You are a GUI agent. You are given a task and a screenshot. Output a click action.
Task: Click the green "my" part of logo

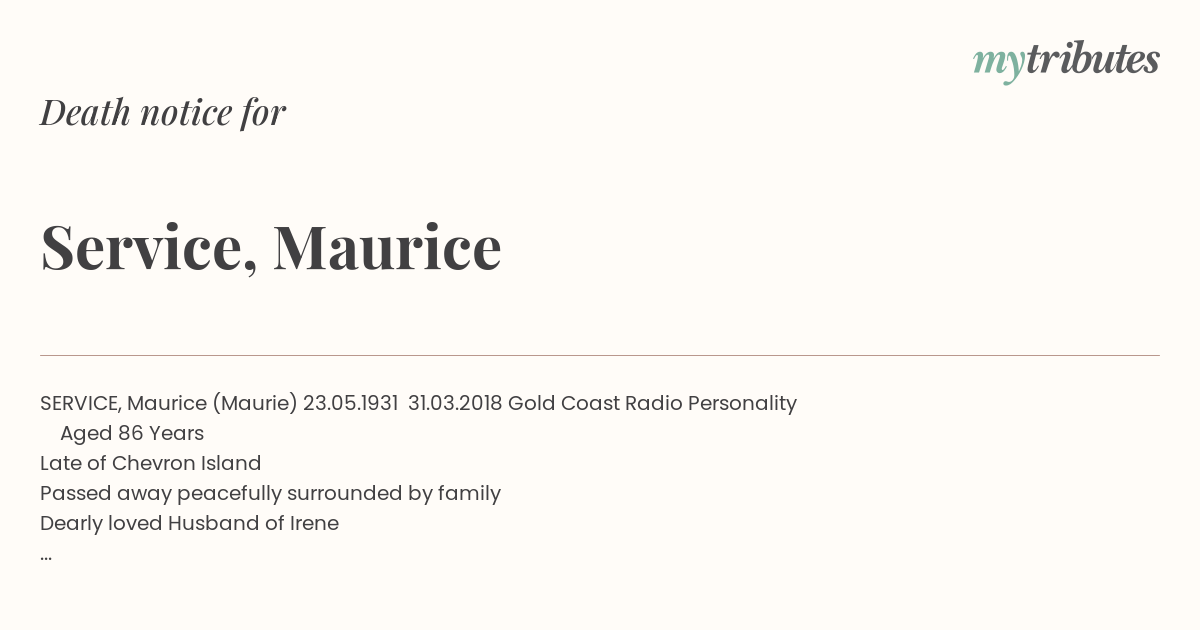pyautogui.click(x=999, y=64)
